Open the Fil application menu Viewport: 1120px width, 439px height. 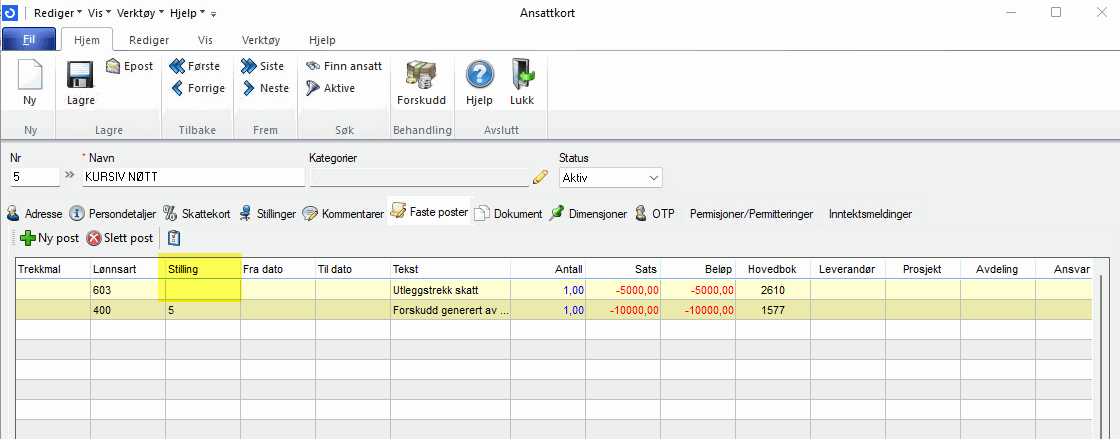(29, 40)
